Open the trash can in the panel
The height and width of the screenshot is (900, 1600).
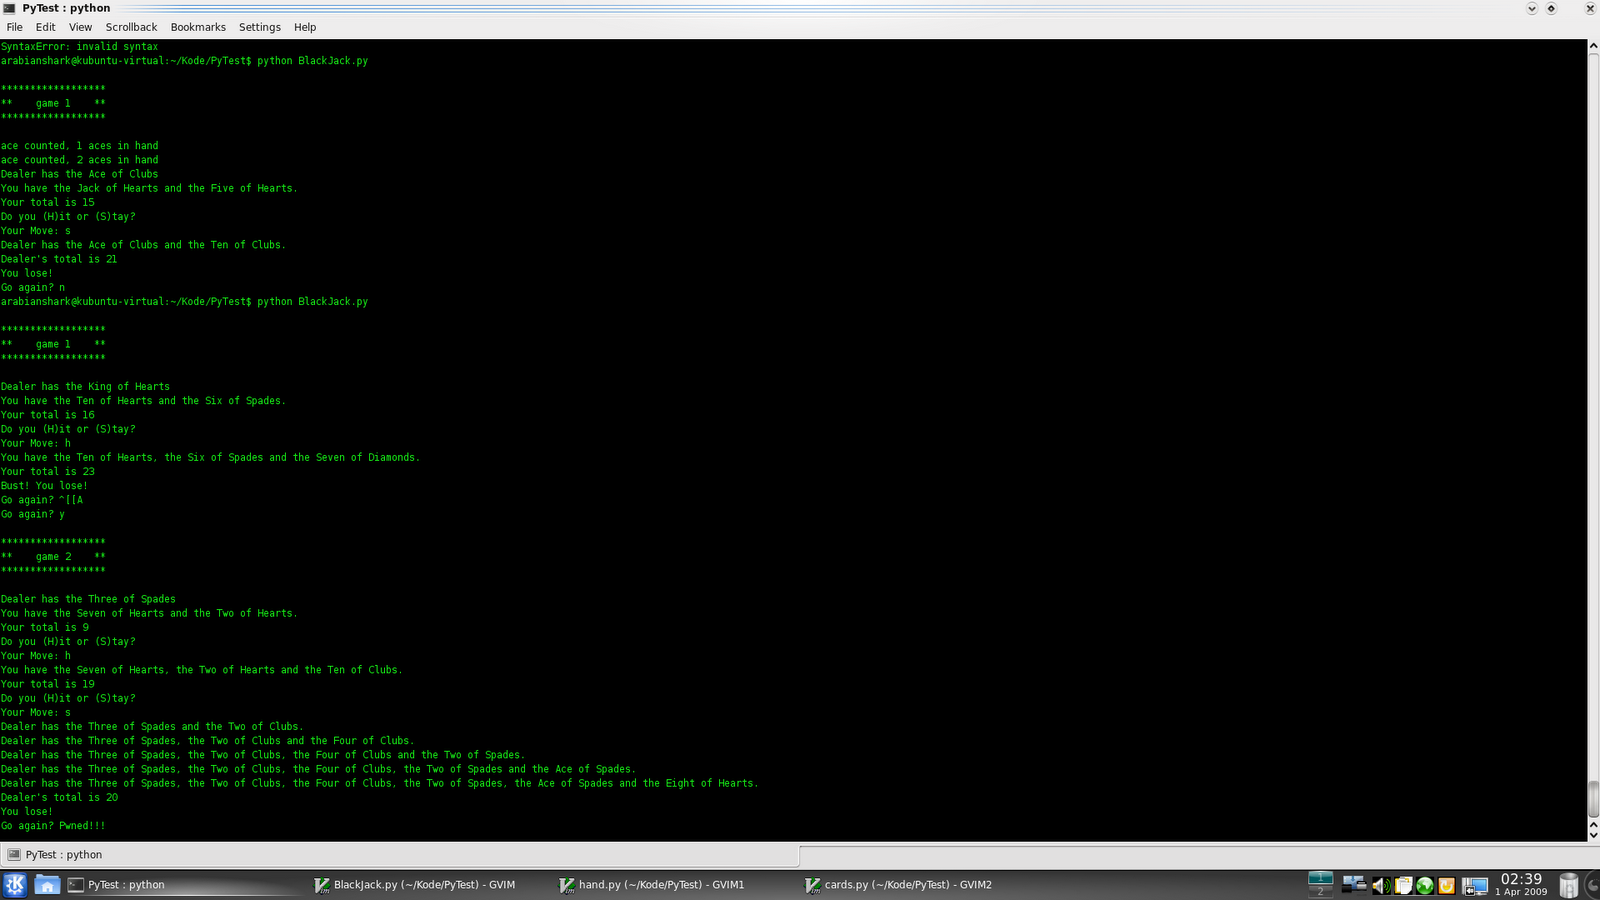(x=1569, y=885)
